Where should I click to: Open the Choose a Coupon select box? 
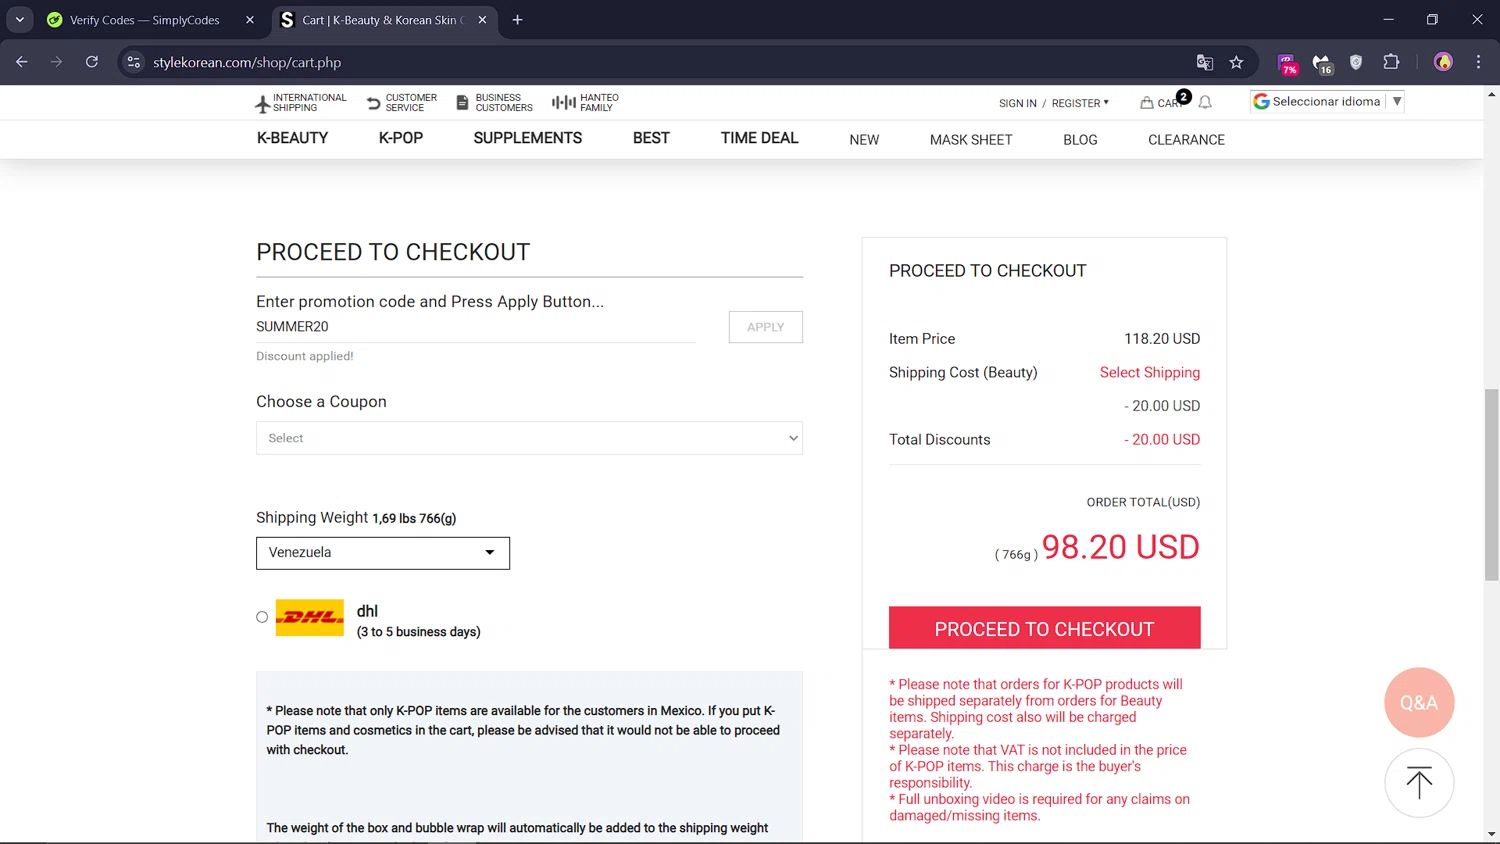click(529, 438)
